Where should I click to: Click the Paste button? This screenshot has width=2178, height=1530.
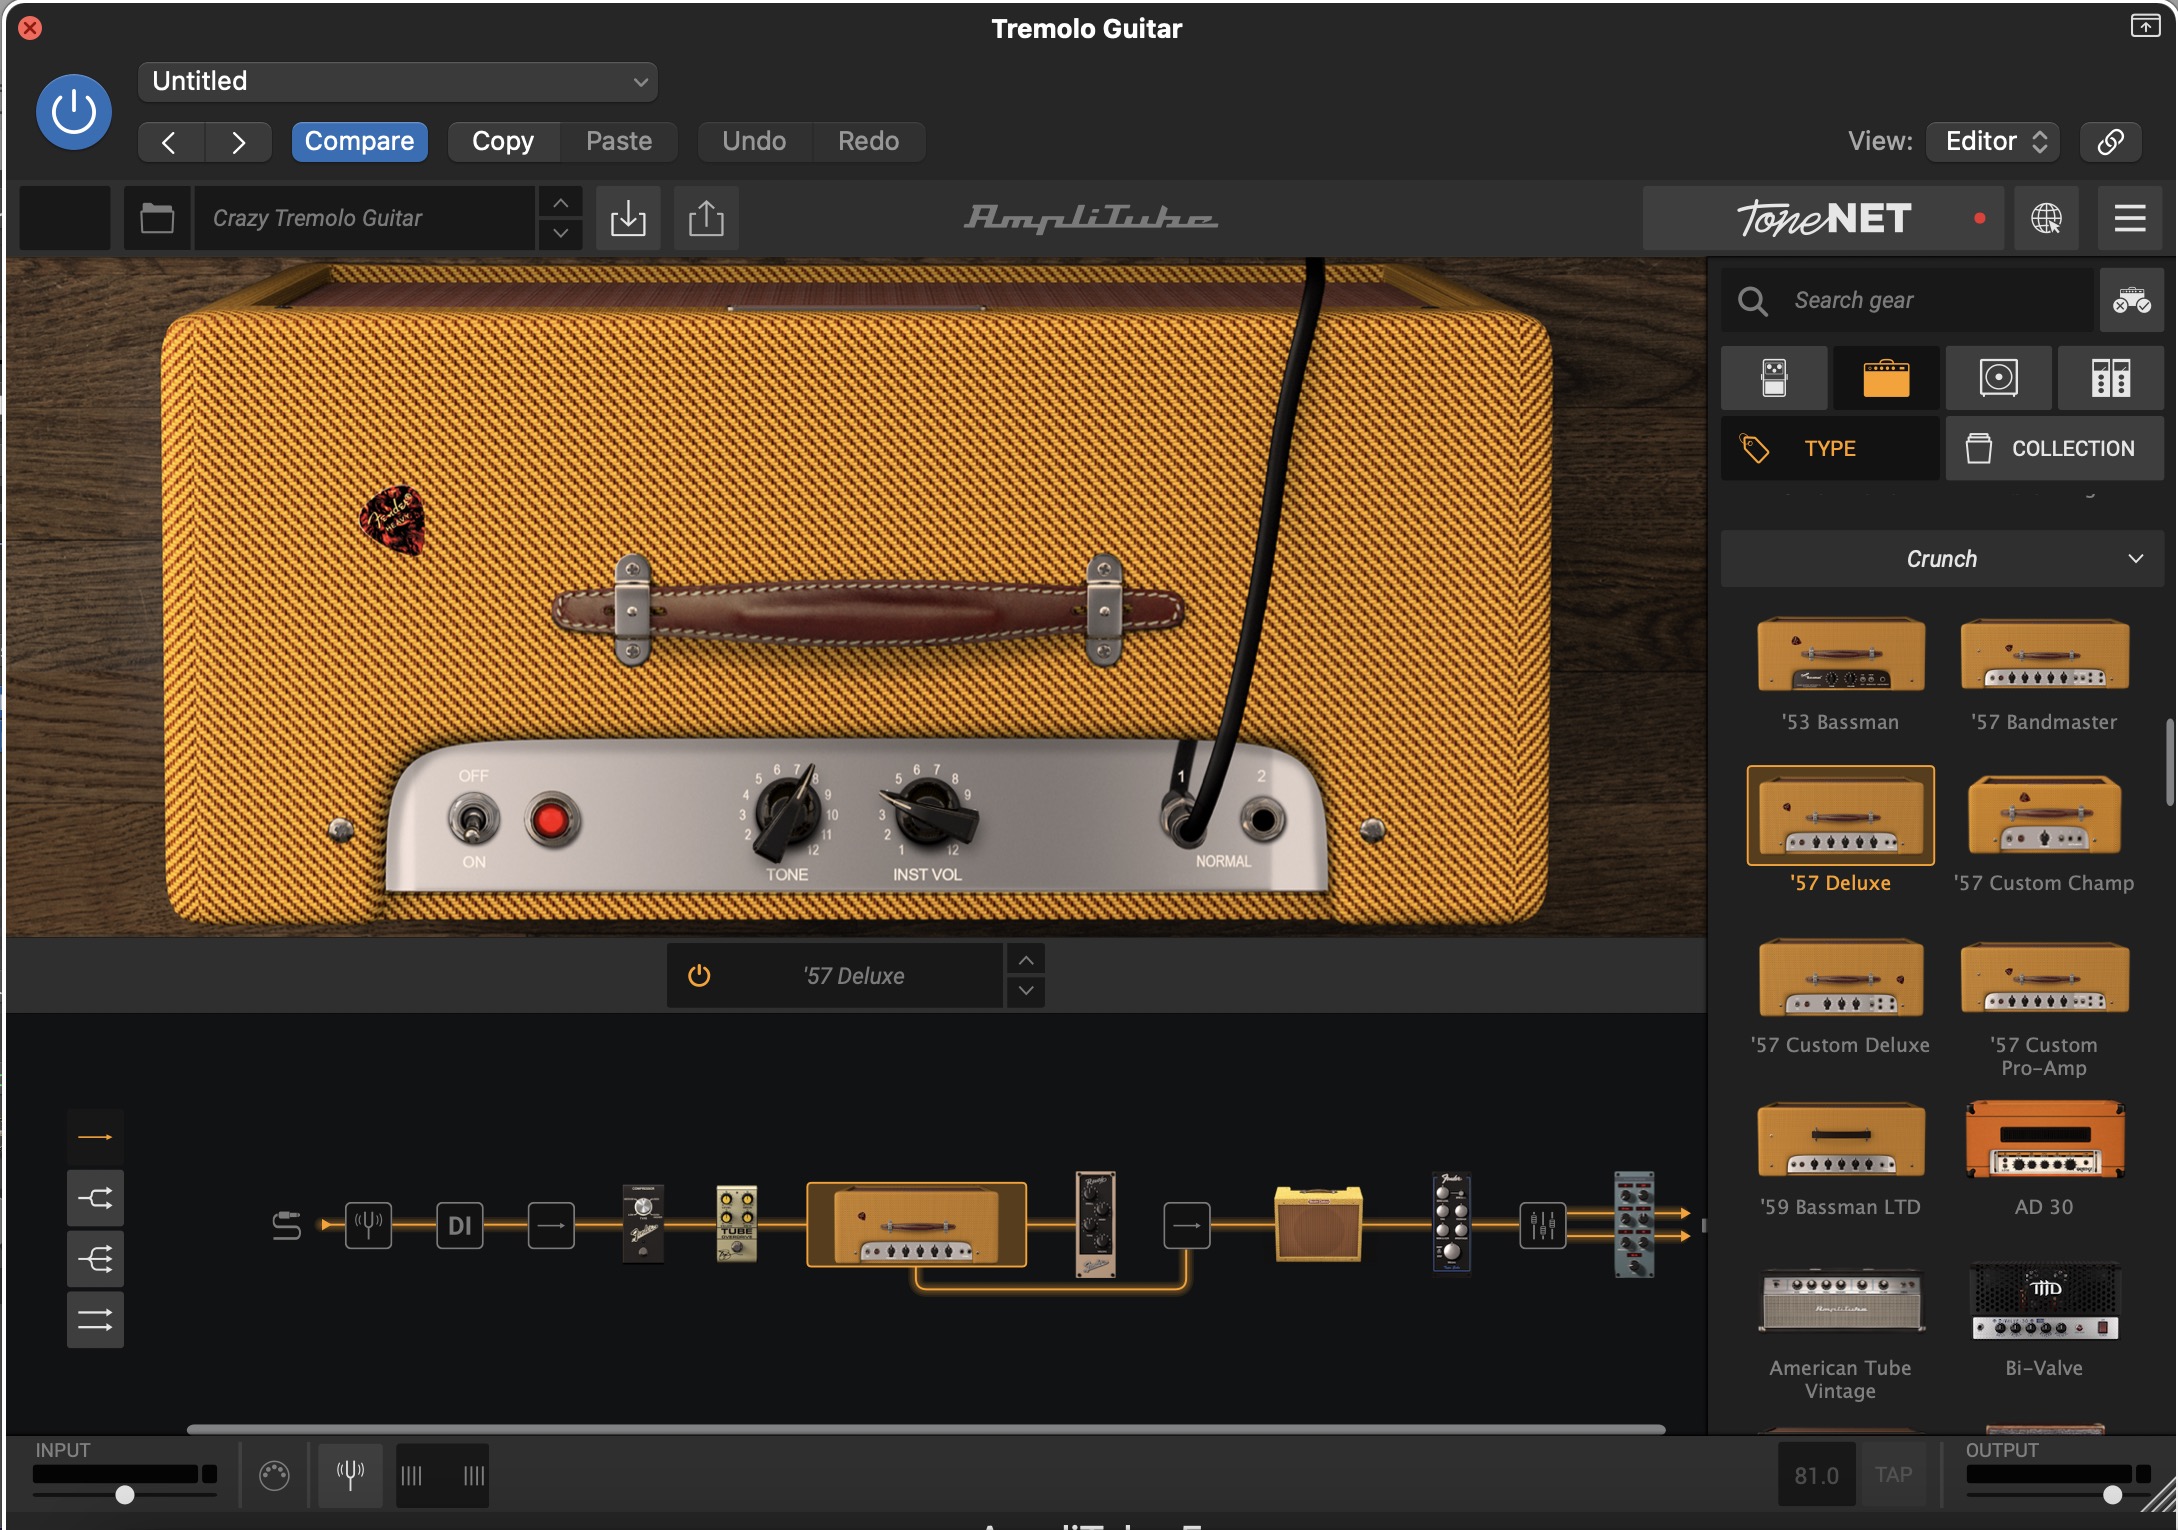[x=619, y=141]
